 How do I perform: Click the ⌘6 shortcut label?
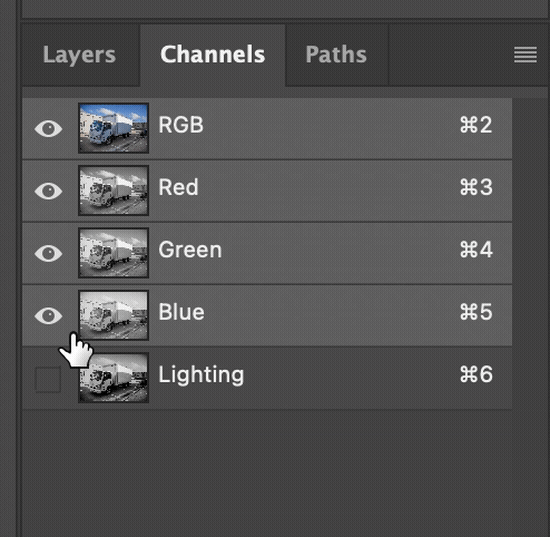476,374
